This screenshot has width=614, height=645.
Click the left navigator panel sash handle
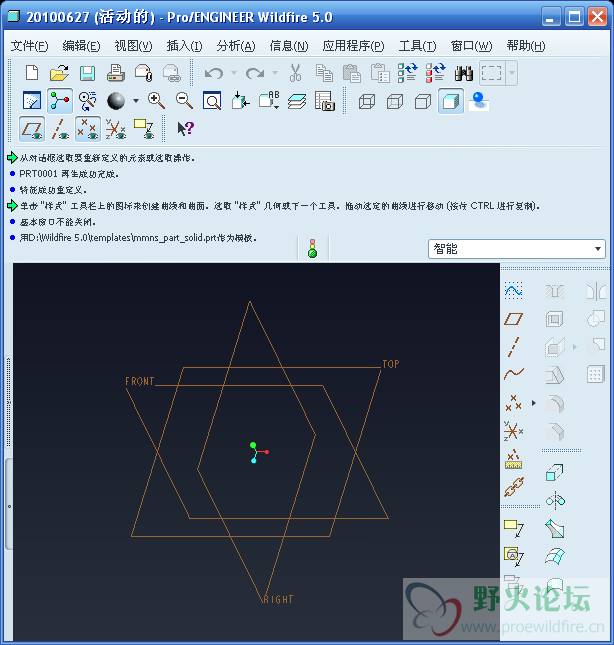pyautogui.click(x=9, y=504)
